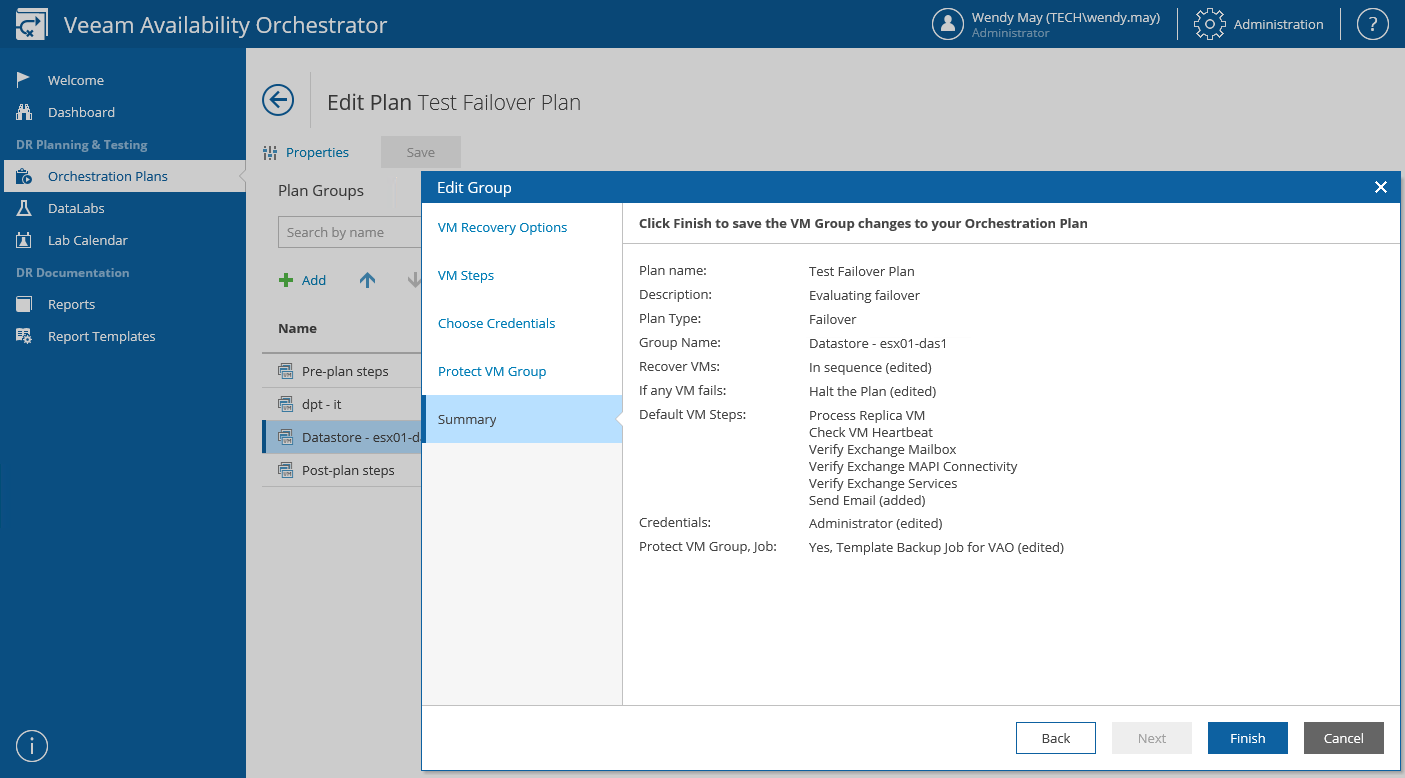Click the Administration gear icon
Viewport: 1405px width, 778px height.
tap(1210, 24)
